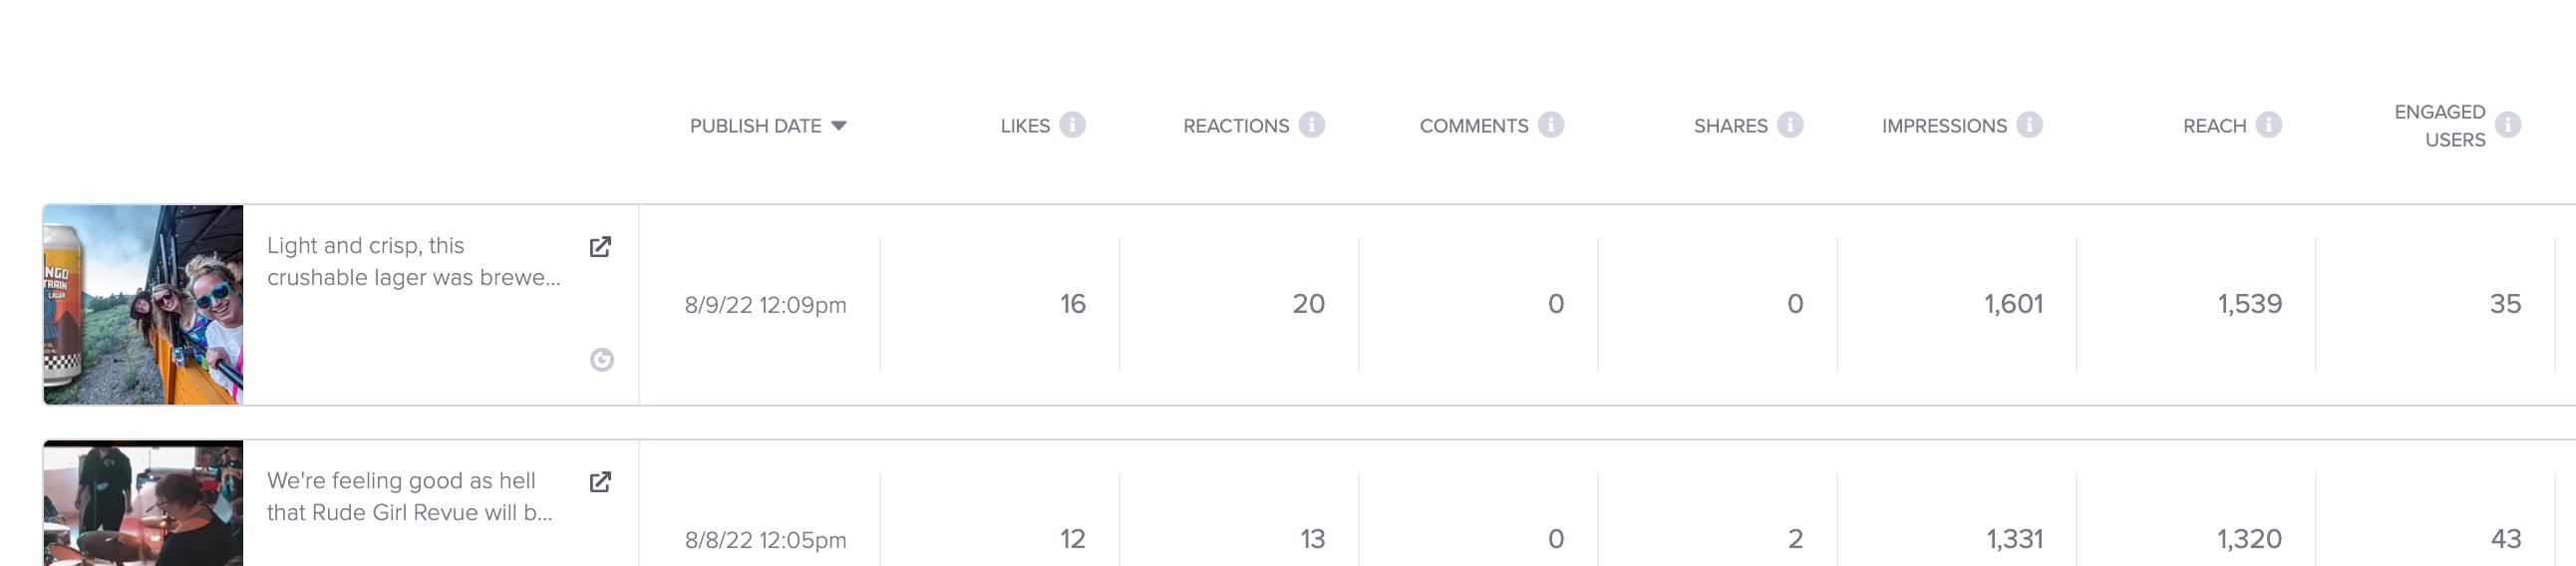This screenshot has width=2576, height=566.
Task: Sort by Publish Date column header
Action: [755, 126]
